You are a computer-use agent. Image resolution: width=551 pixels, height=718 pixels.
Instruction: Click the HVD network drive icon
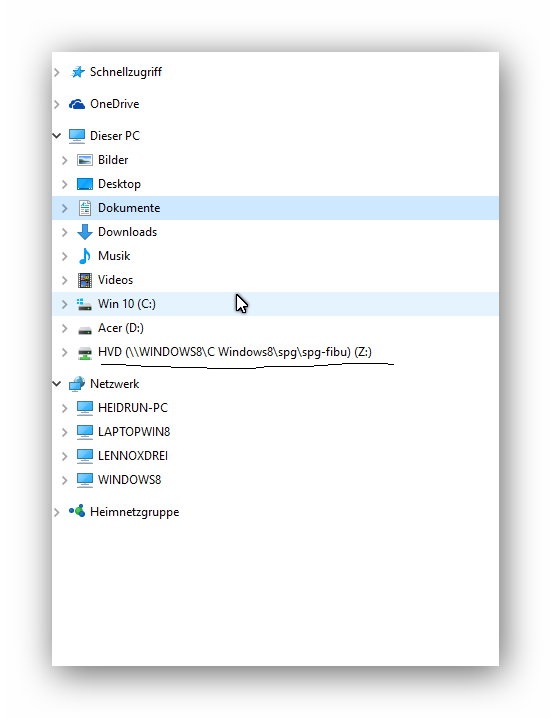(x=85, y=354)
